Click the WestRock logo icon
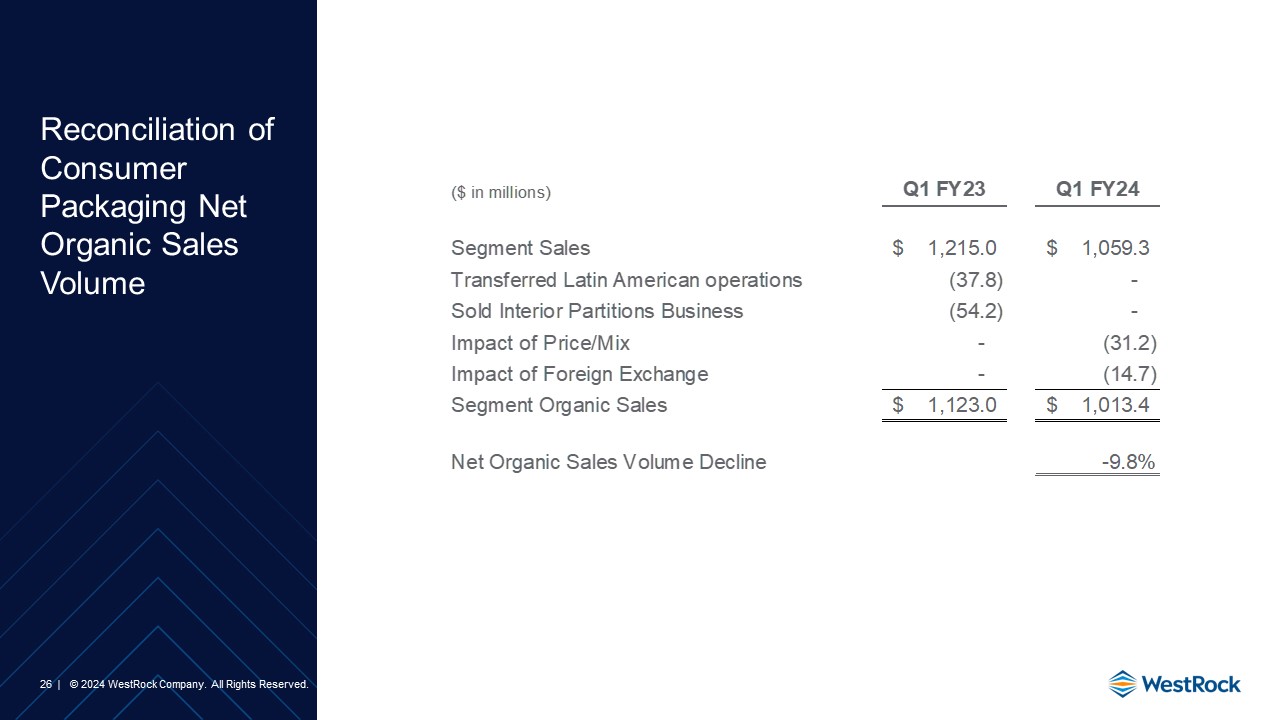1280x720 pixels. coord(1122,684)
